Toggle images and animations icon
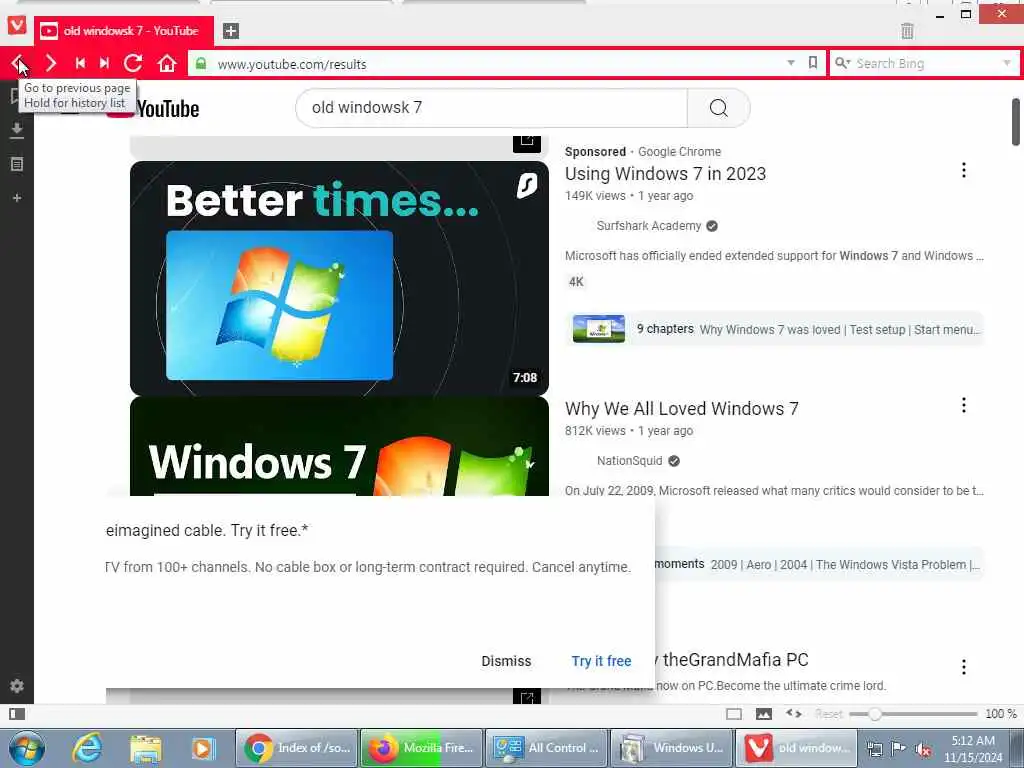The image size is (1024, 768). pyautogui.click(x=763, y=714)
